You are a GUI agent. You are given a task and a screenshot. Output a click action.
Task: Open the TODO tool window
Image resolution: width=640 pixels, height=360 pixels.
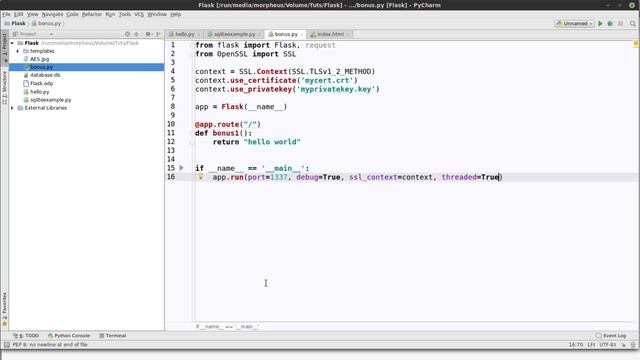(x=26, y=336)
